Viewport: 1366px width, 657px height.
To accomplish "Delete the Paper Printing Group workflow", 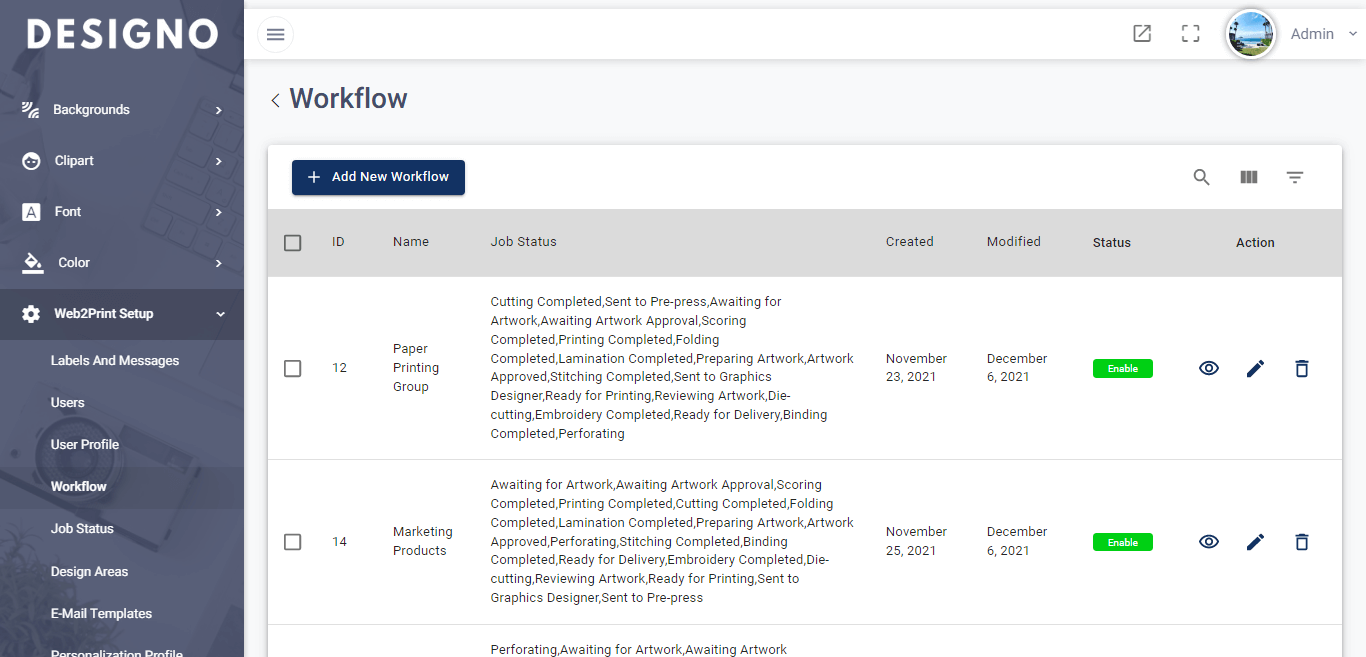I will pyautogui.click(x=1301, y=368).
